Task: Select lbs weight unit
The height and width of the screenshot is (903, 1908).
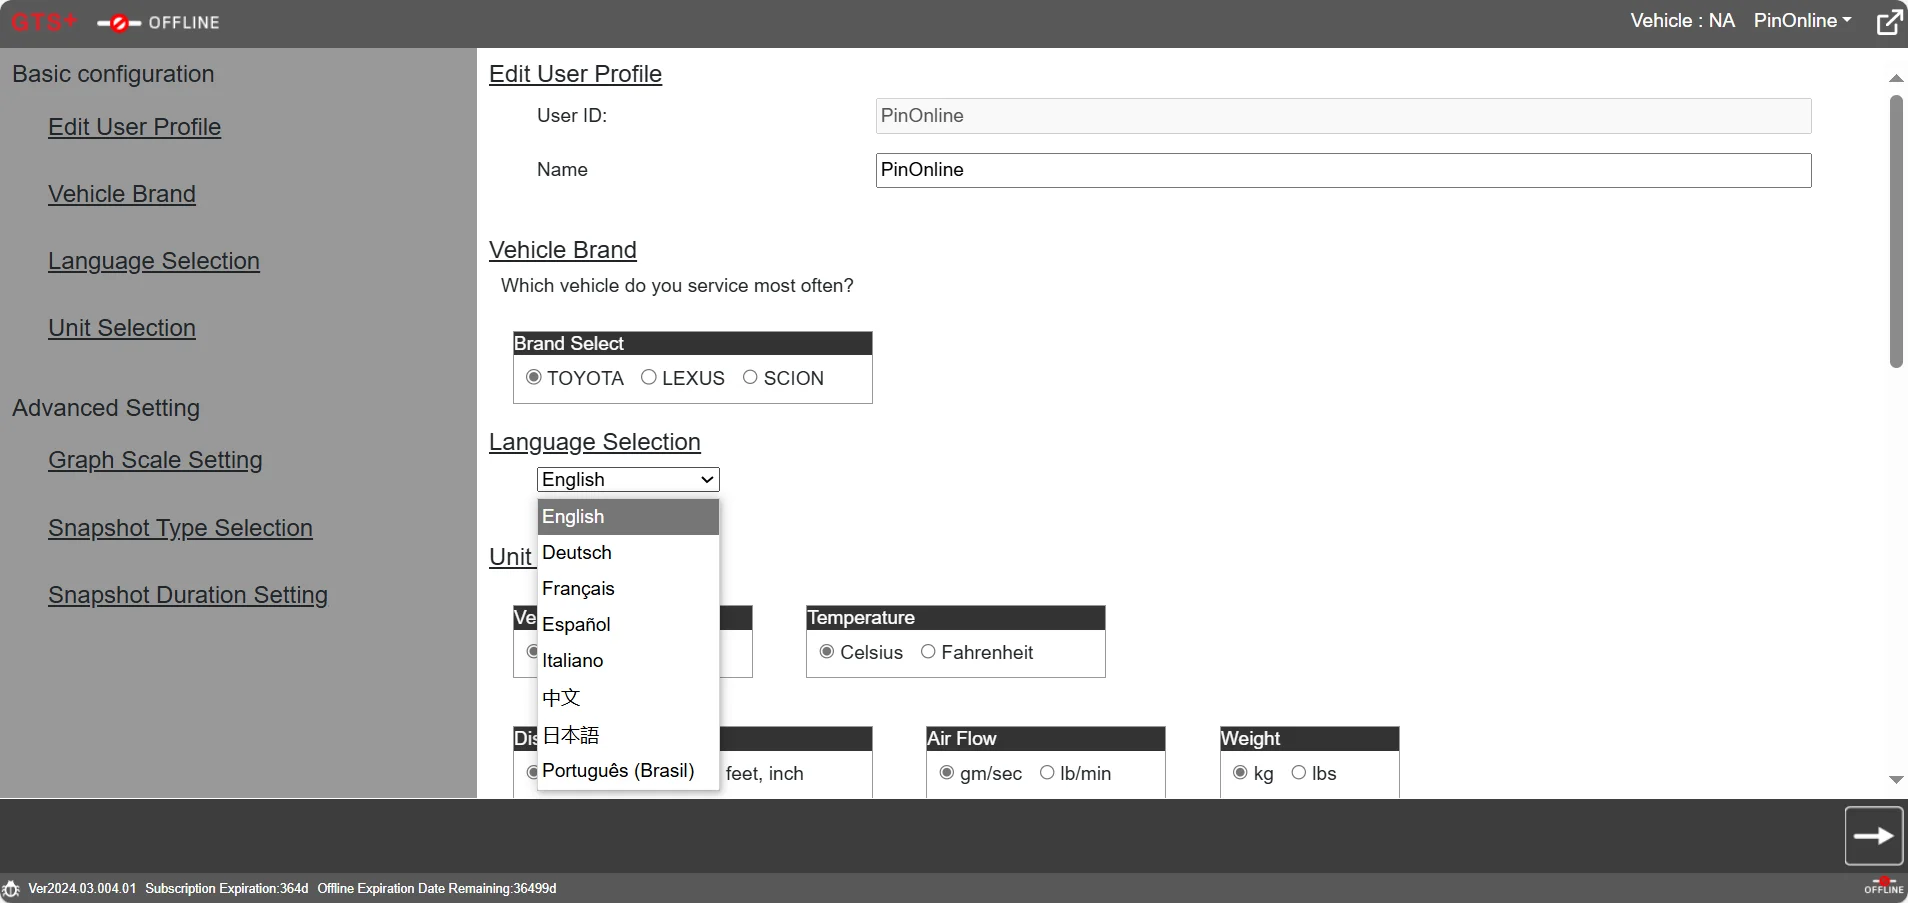Action: tap(1298, 772)
